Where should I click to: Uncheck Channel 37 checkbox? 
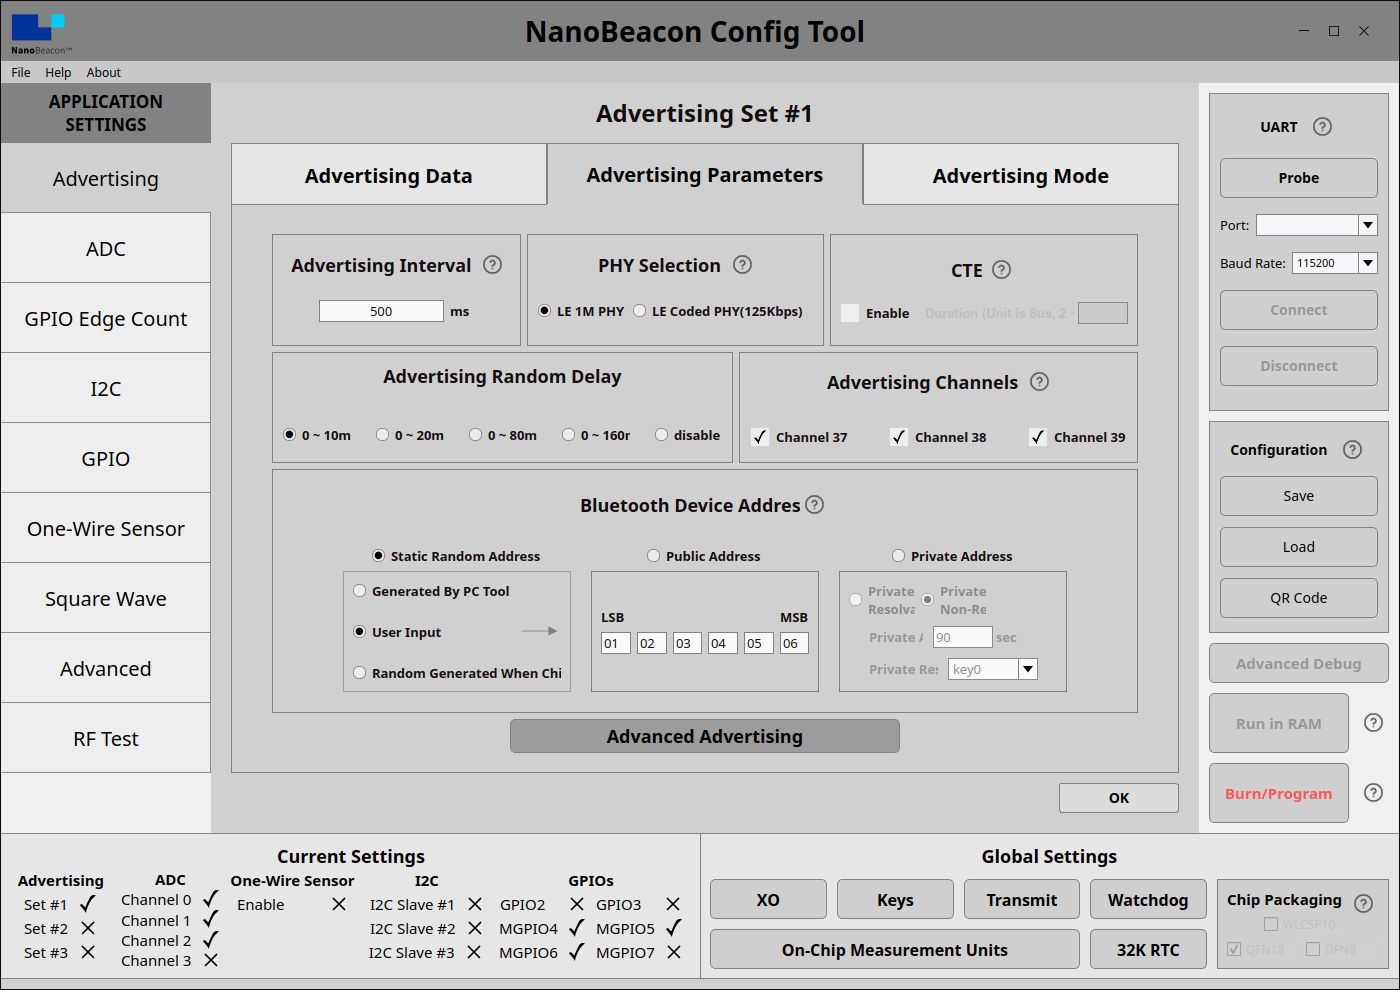click(x=760, y=437)
